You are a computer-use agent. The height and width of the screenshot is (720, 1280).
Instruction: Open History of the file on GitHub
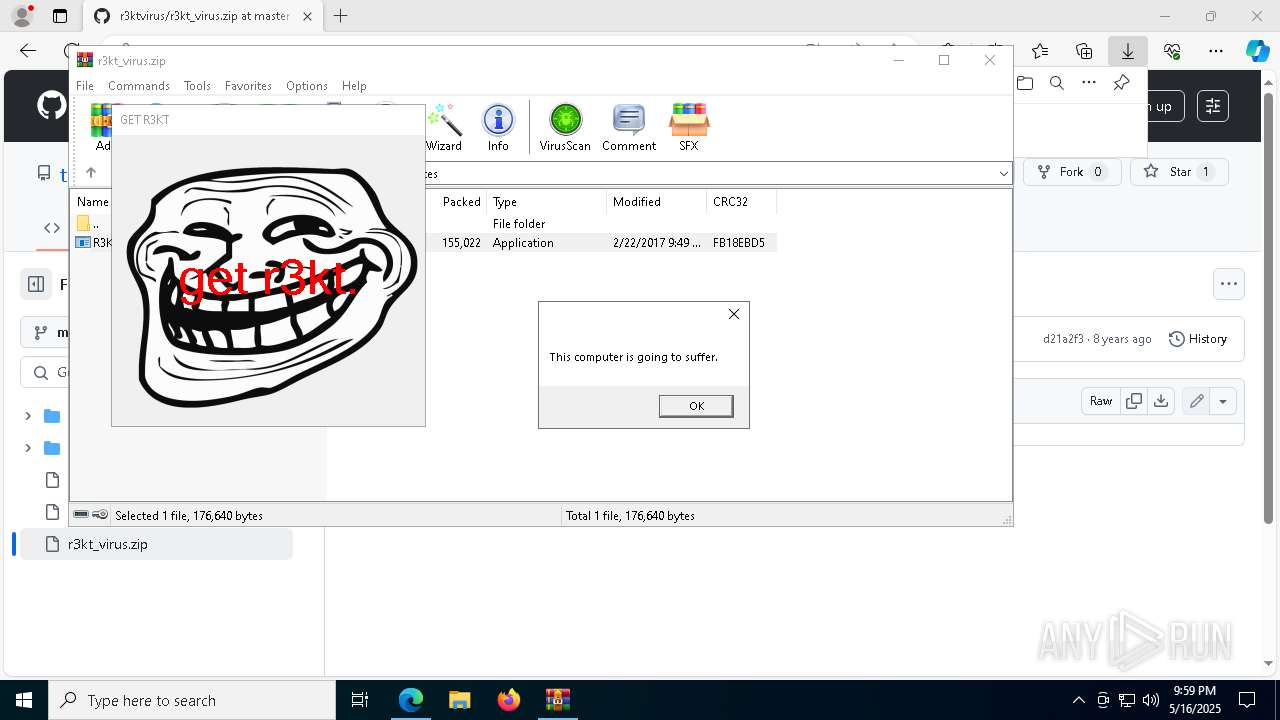[x=1198, y=339]
